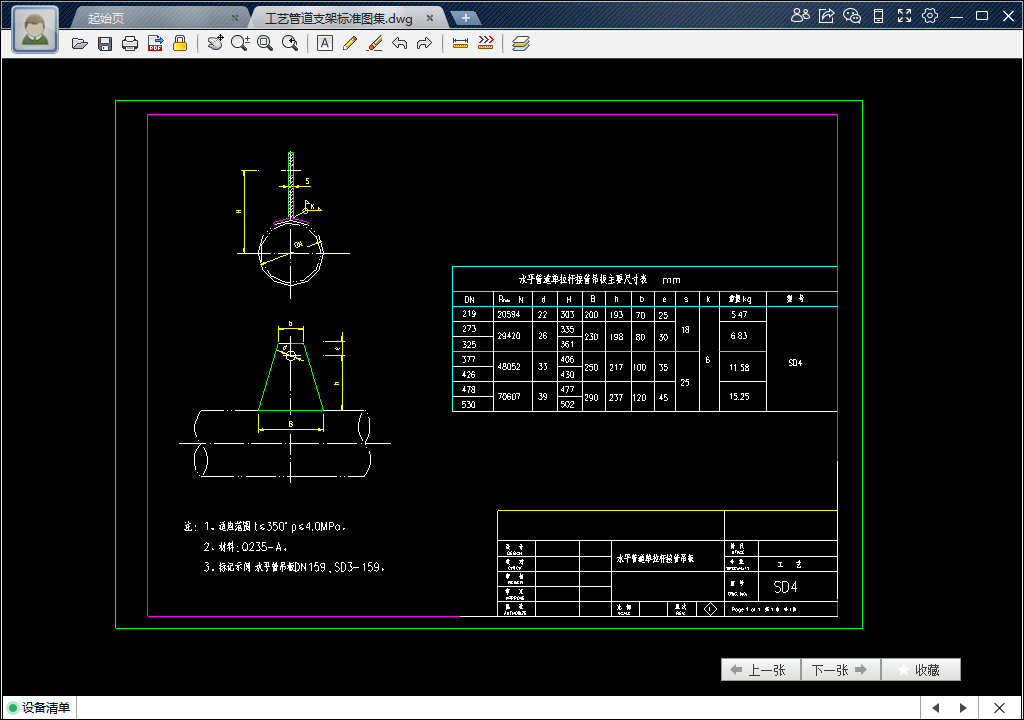This screenshot has height=720, width=1024.
Task: Save the drawing with the floppy disk icon
Action: [x=105, y=43]
